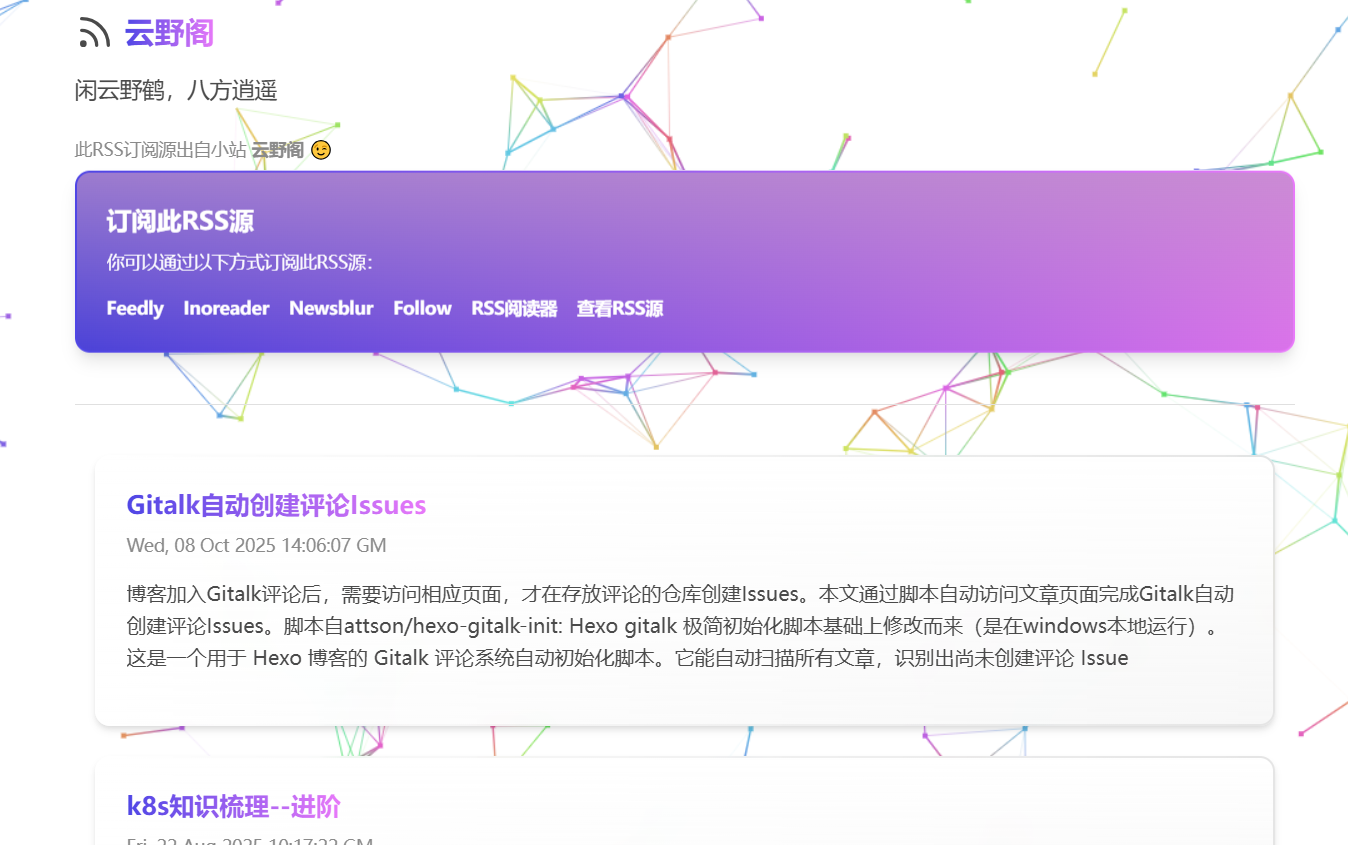Click the 订阅此RSS源 heading
The width and height of the screenshot is (1348, 845).
click(180, 221)
